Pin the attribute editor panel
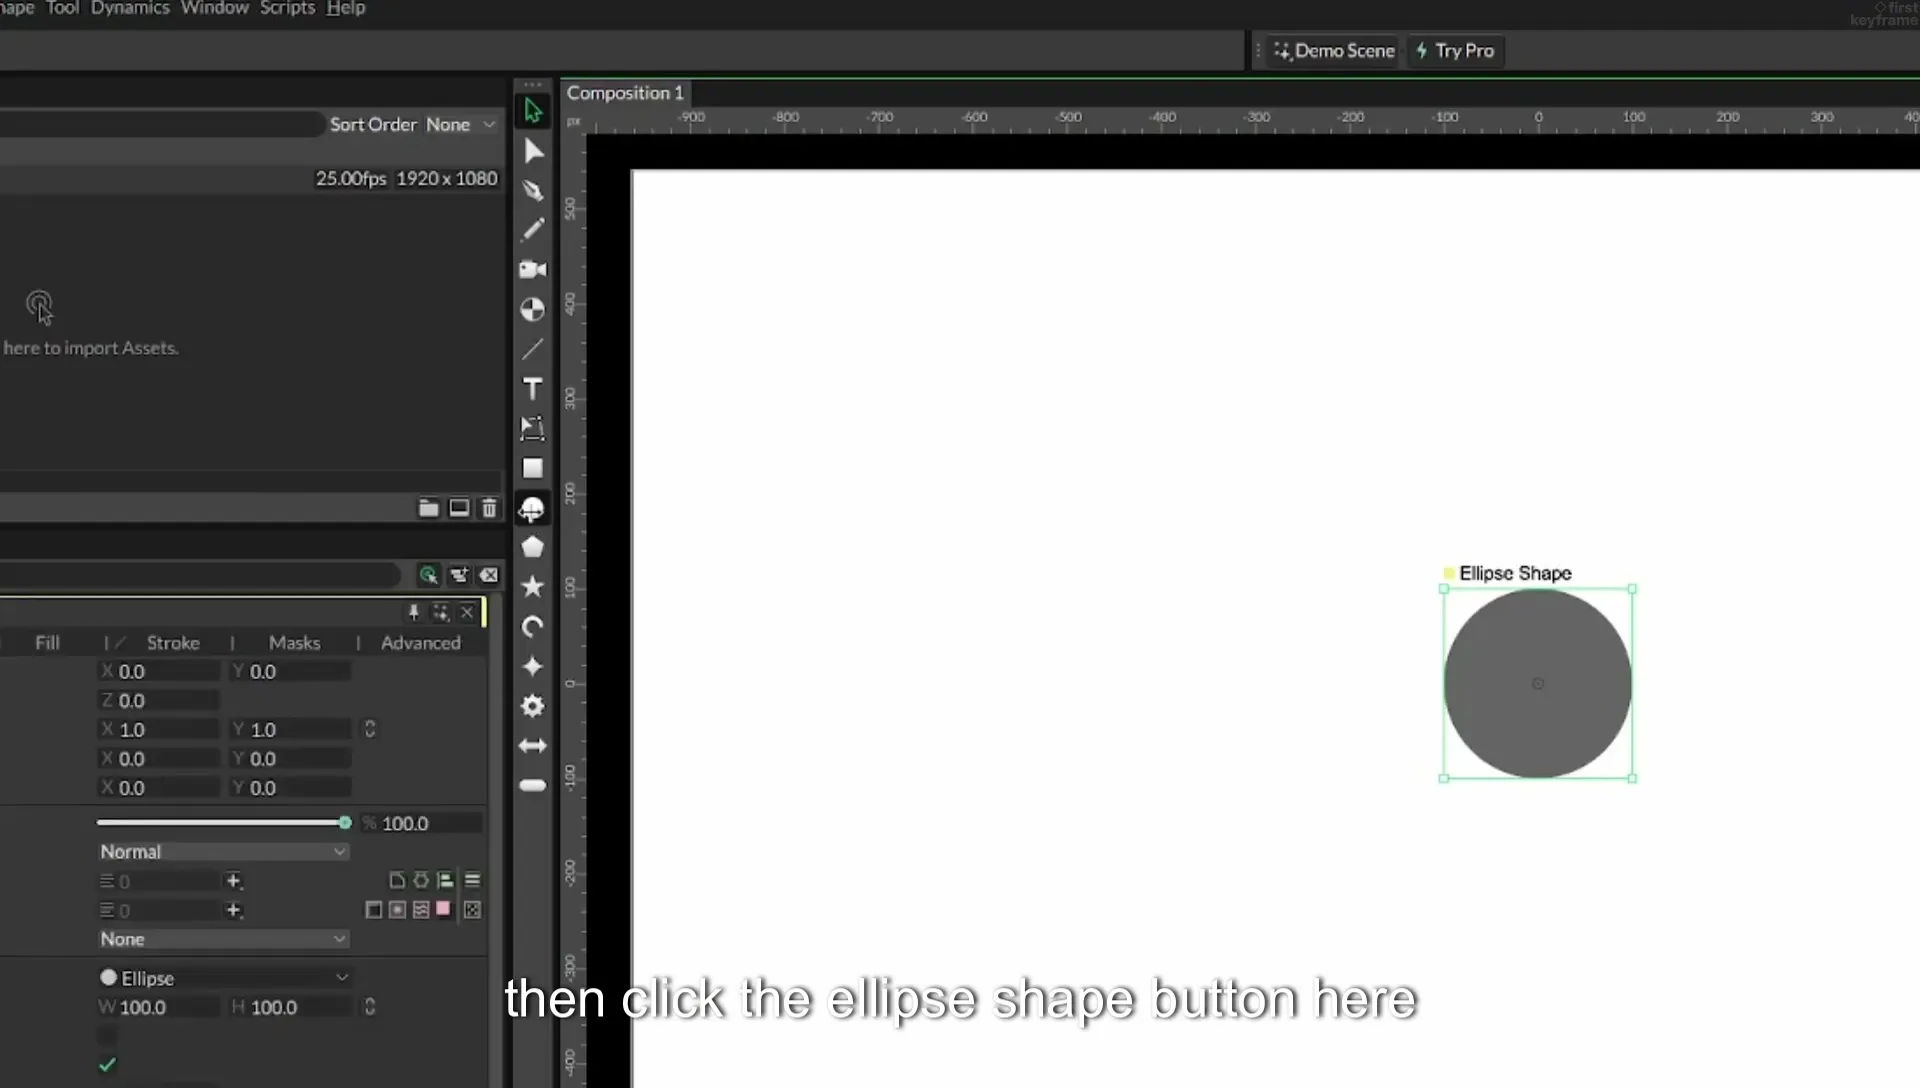The height and width of the screenshot is (1088, 1920). click(414, 612)
